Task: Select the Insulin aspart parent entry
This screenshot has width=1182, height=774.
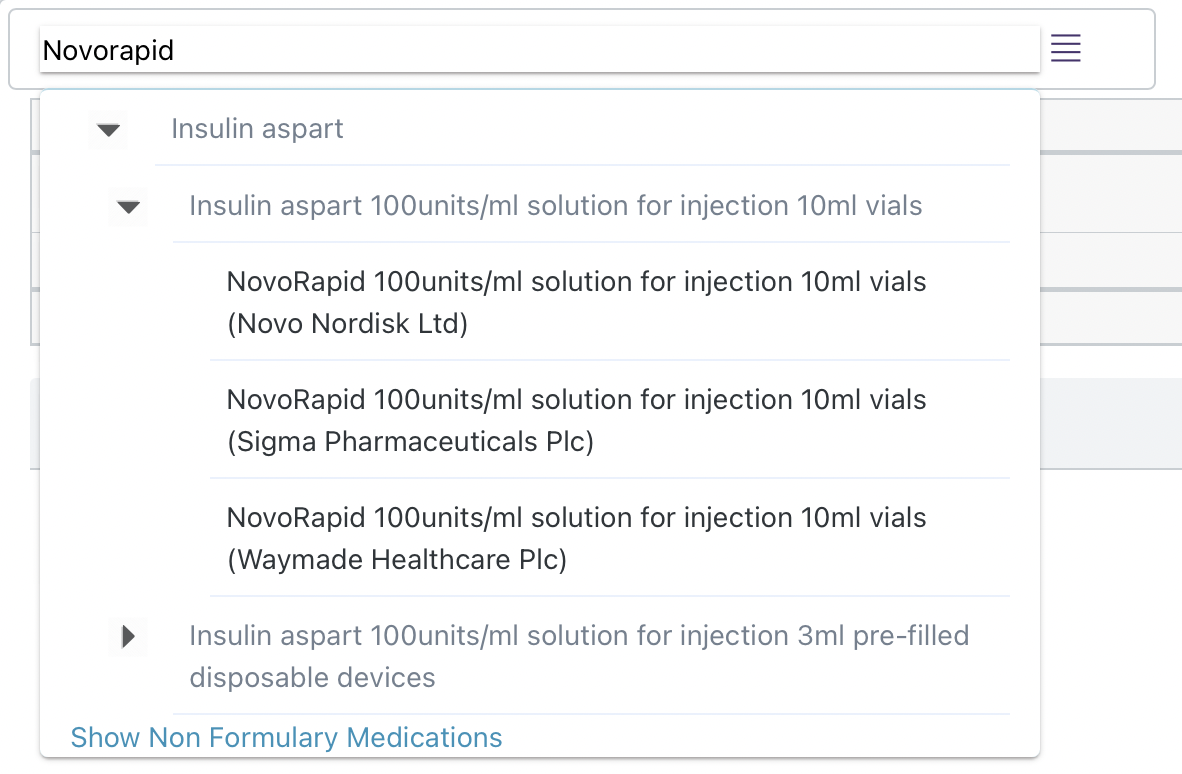Action: (257, 129)
